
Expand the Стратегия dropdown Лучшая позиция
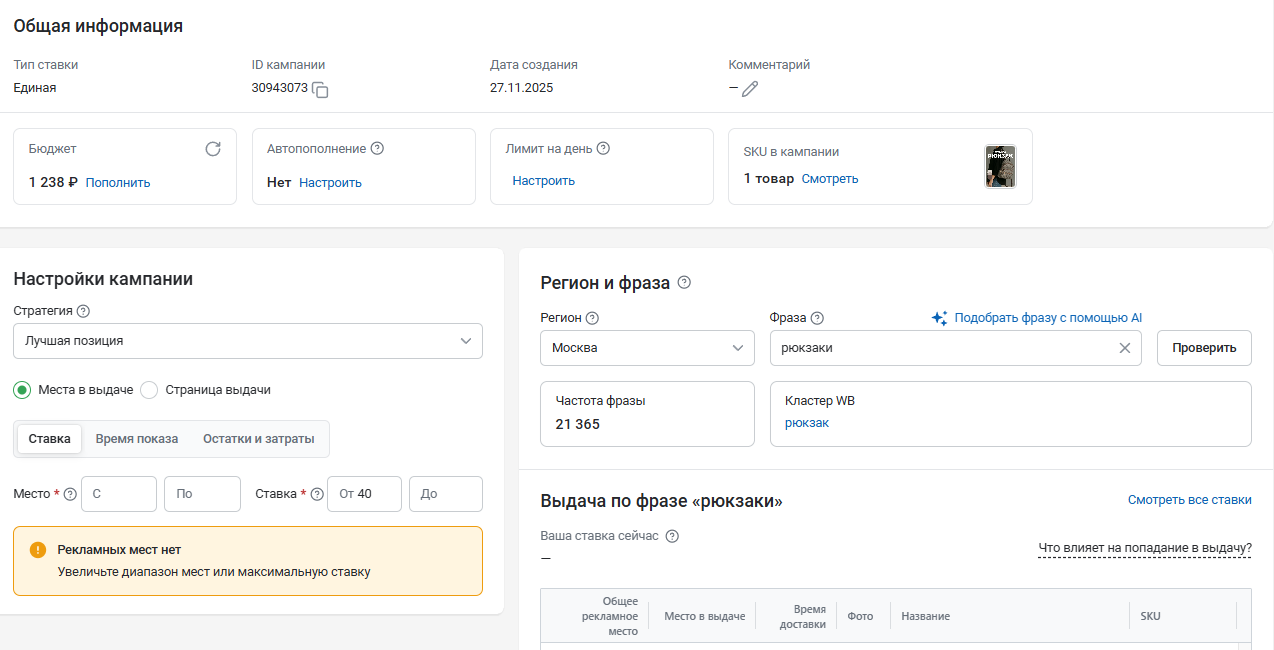248,341
